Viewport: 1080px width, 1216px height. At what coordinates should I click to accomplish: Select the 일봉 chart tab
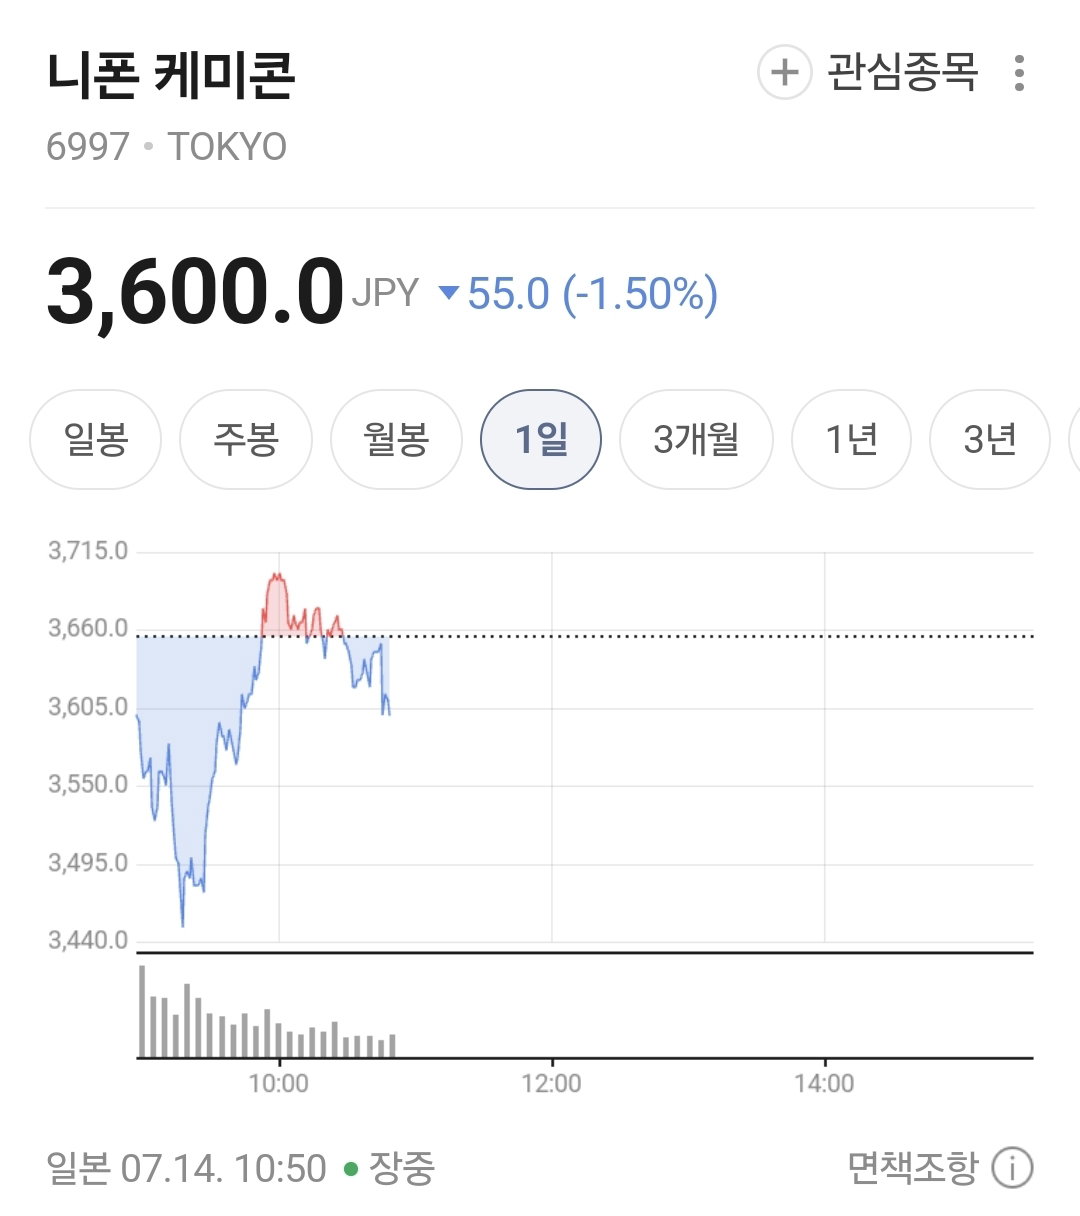96,439
